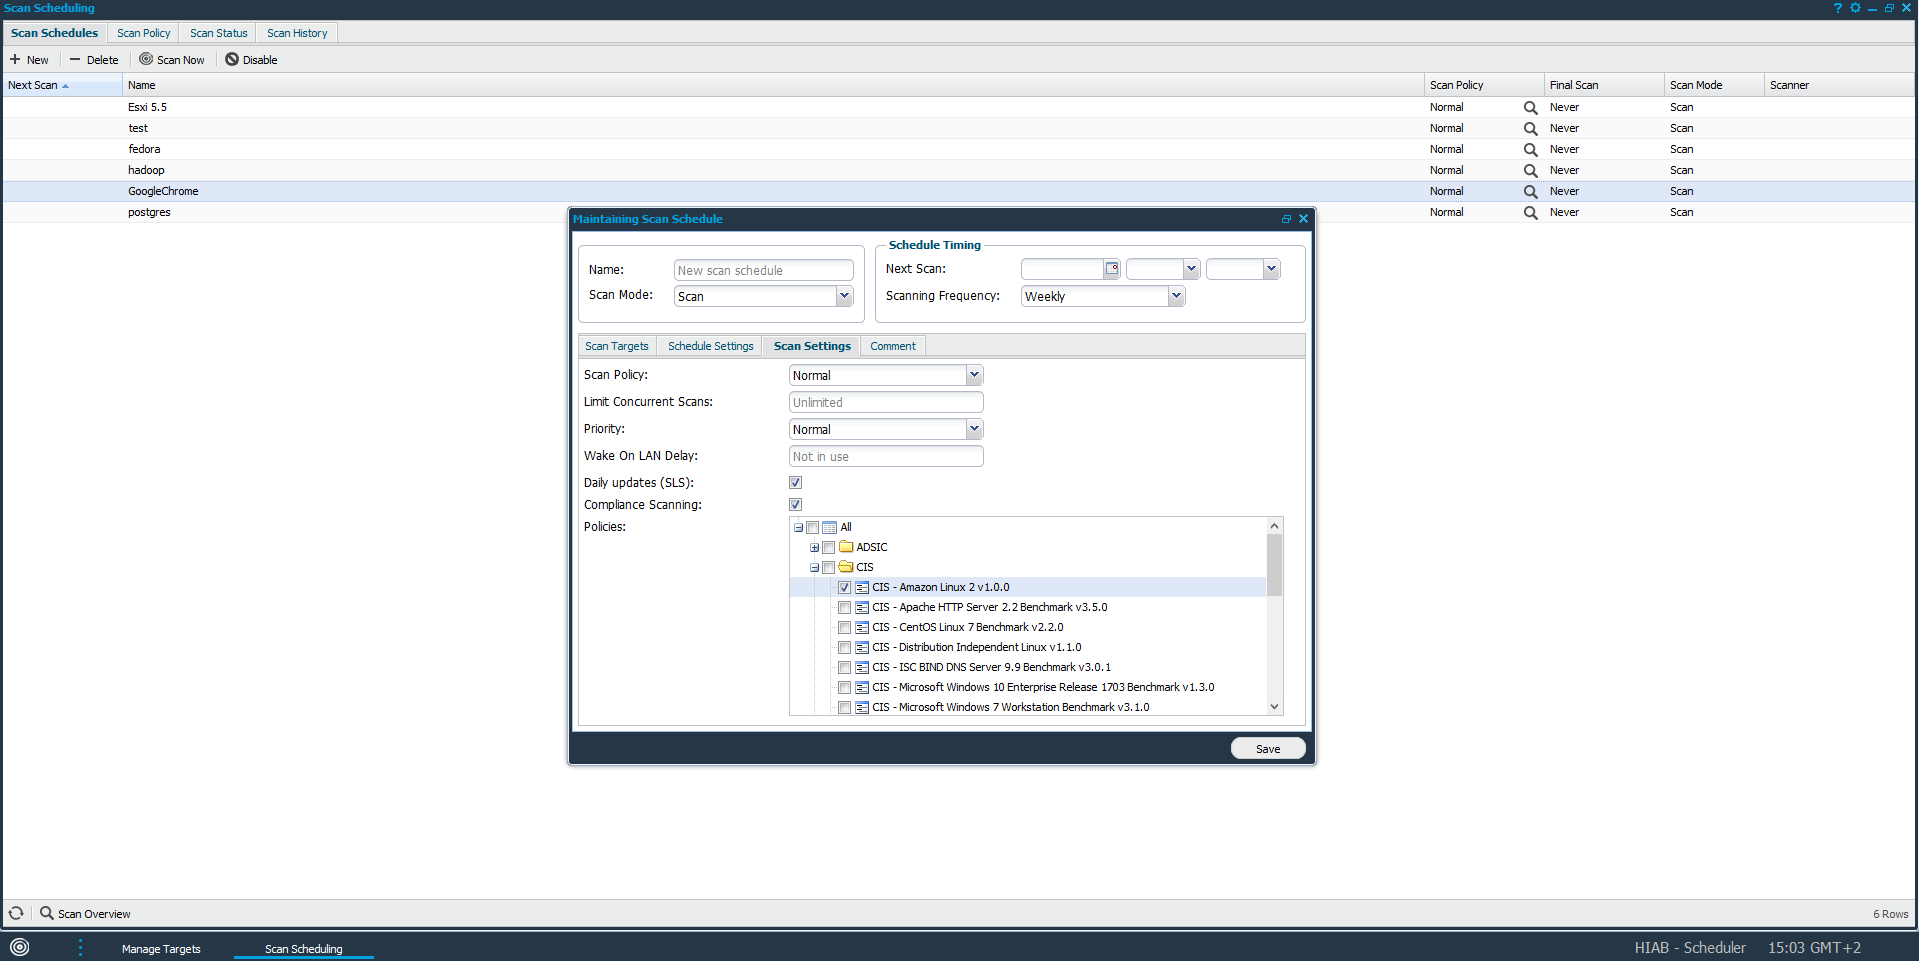Switch to the Scan Targets tab

(x=616, y=346)
